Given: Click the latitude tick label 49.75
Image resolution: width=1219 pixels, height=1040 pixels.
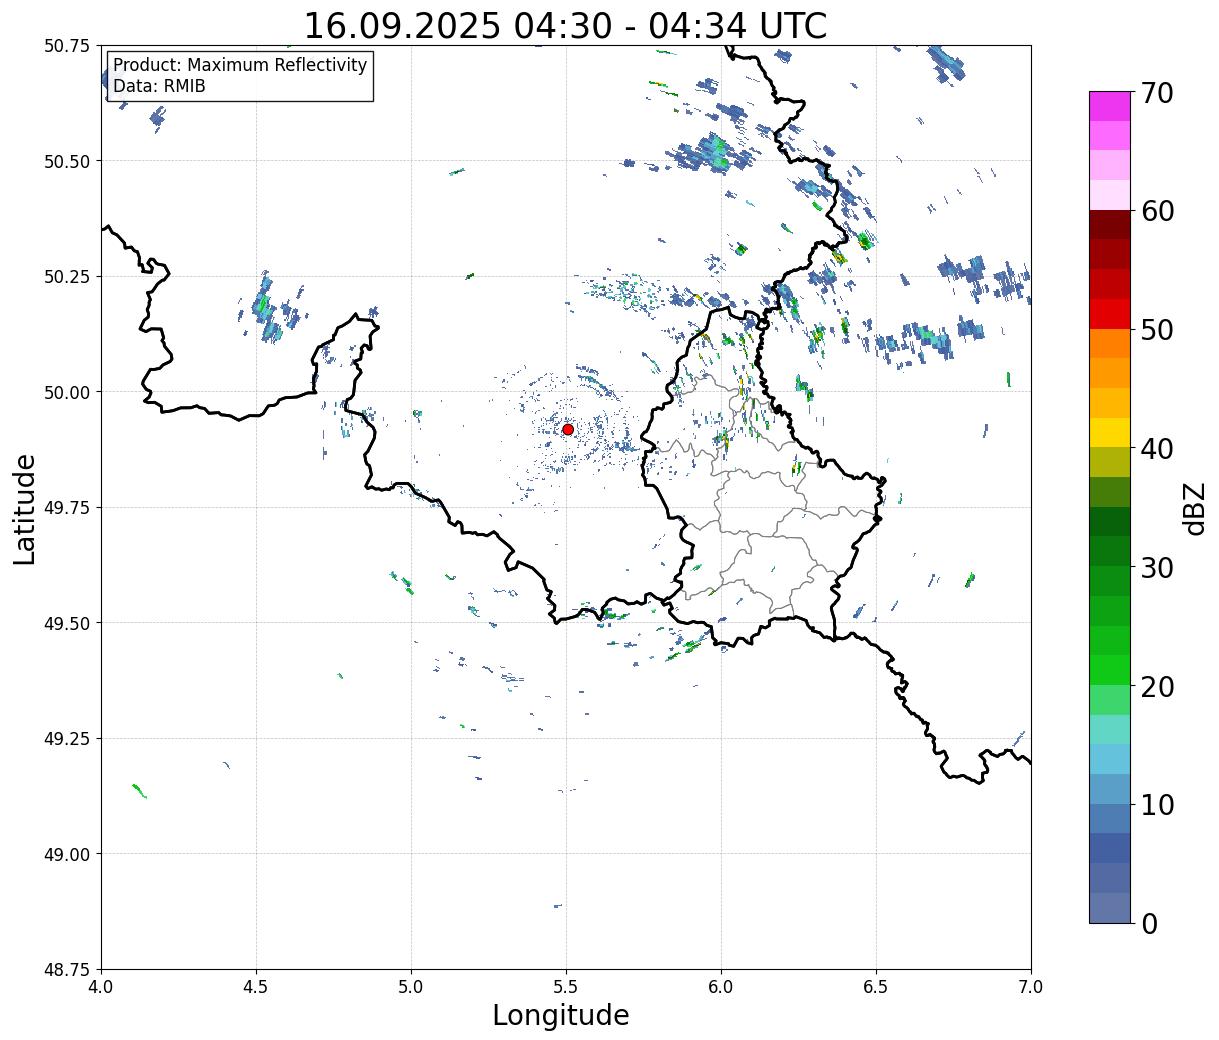Looking at the screenshot, I should 67,508.
